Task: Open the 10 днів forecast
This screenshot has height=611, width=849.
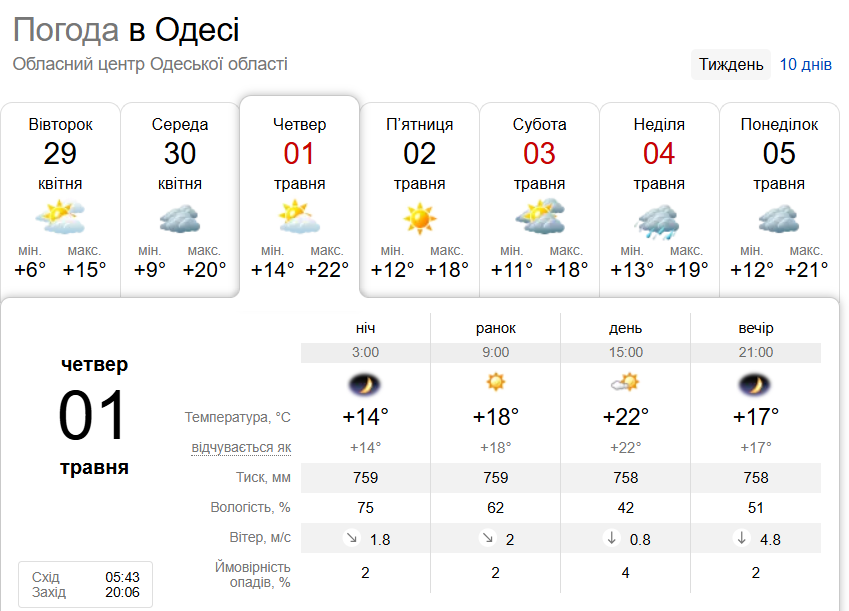Action: (805, 65)
